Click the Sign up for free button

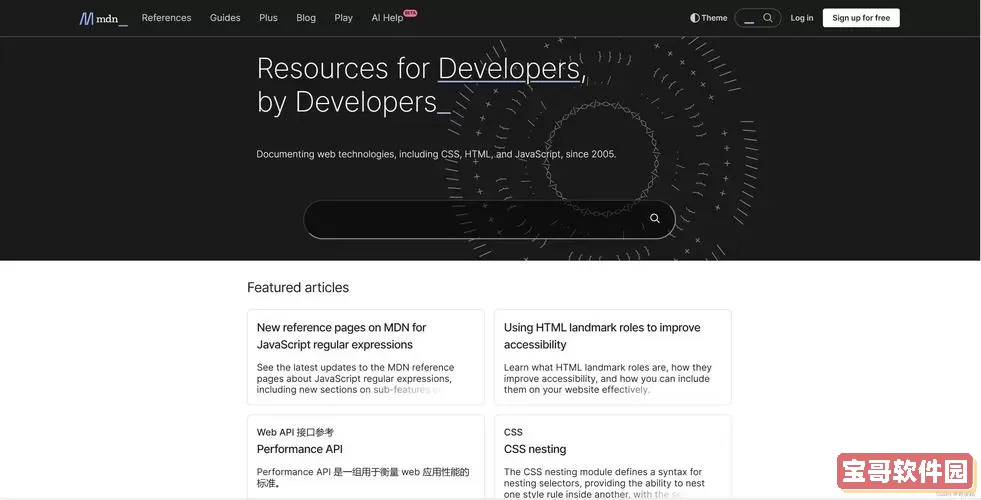861,18
